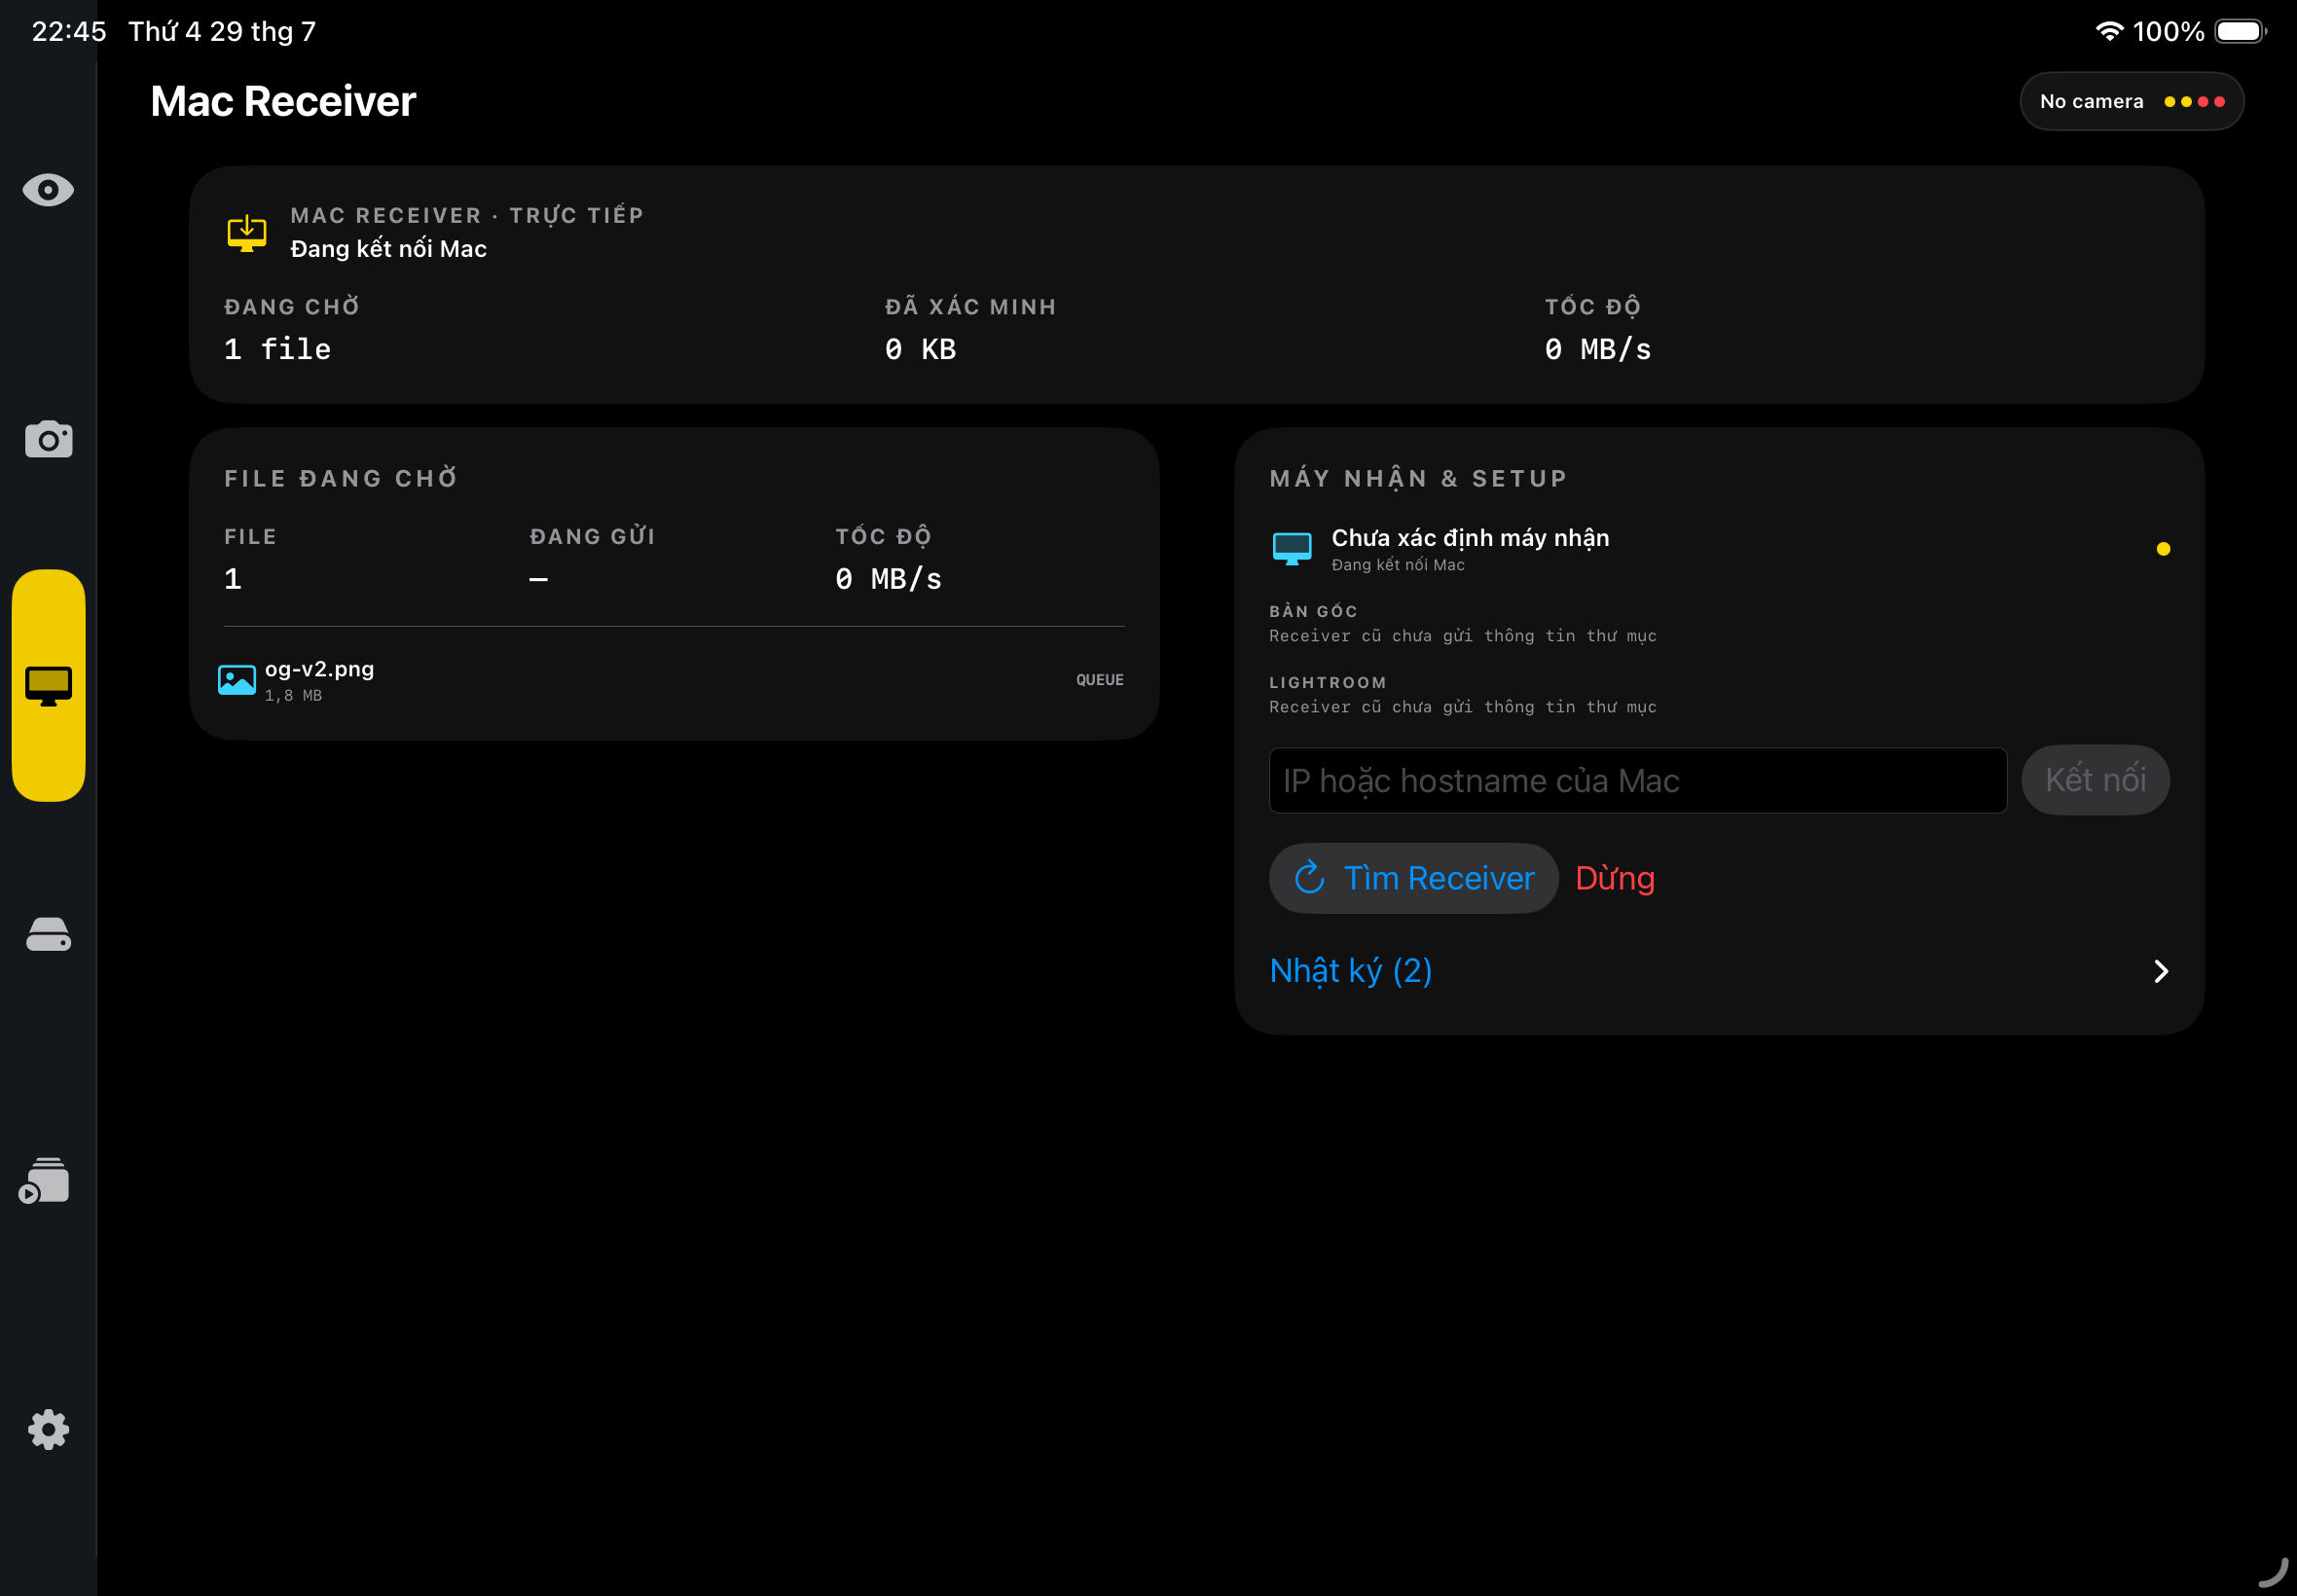
Task: Open the Nhật ký (2) log link
Action: point(1351,971)
